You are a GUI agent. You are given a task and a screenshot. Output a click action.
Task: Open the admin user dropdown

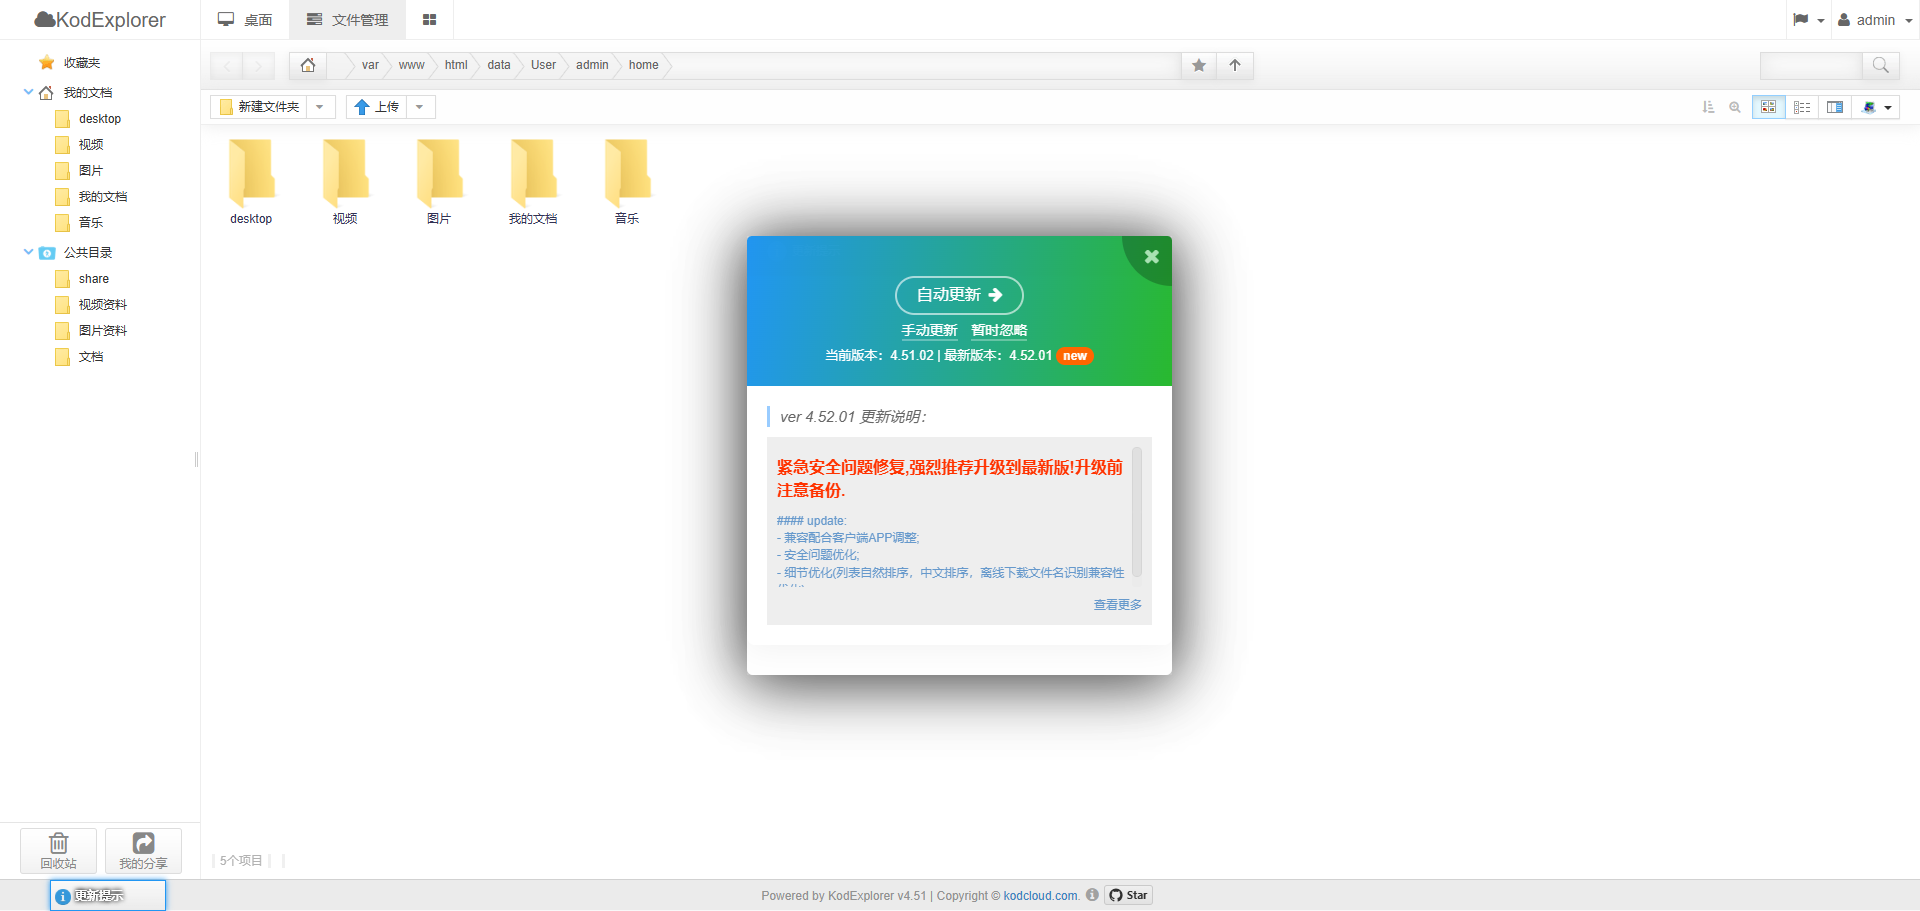pyautogui.click(x=1875, y=20)
